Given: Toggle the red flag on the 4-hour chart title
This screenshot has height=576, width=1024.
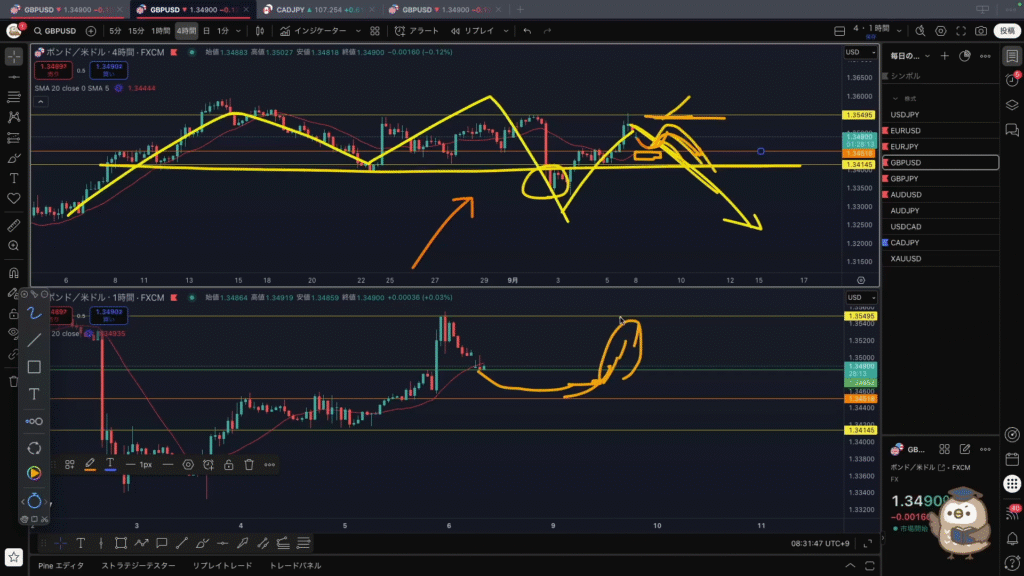Looking at the screenshot, I should pyautogui.click(x=174, y=52).
